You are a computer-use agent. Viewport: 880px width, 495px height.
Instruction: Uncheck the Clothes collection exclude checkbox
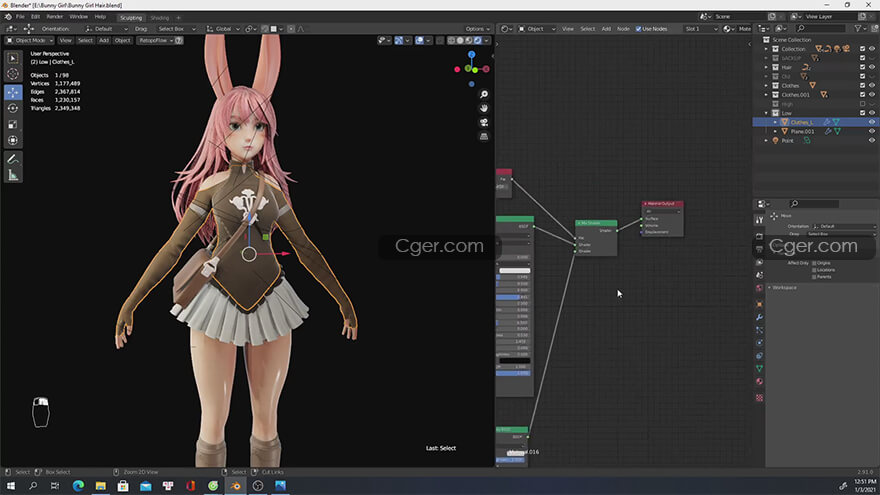(x=863, y=85)
